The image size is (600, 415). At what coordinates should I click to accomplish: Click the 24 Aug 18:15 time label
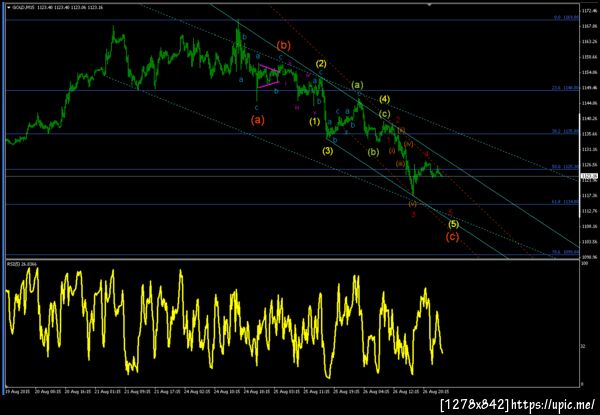pyautogui.click(x=257, y=392)
